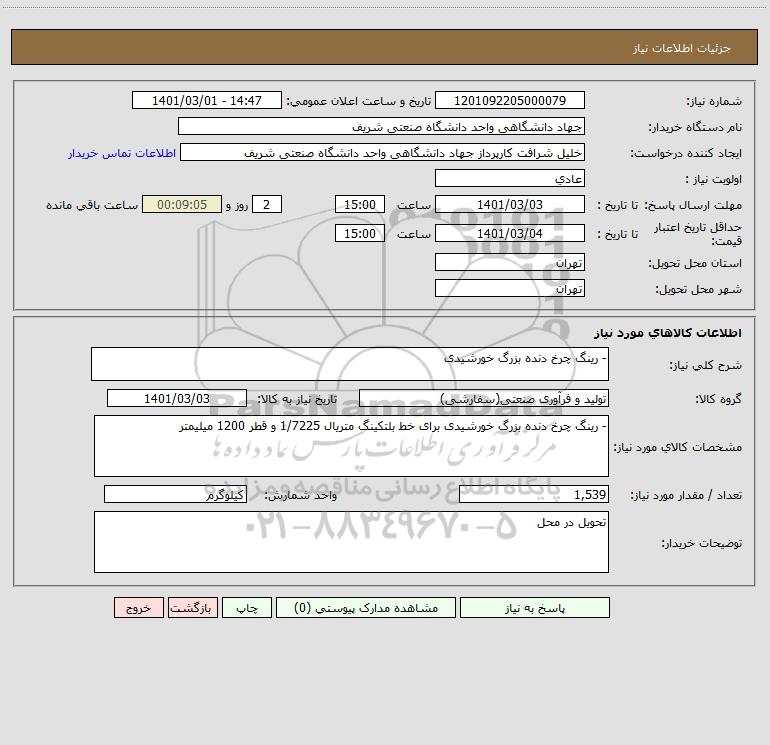Click the label تعداد / مقدار مورد نیاز
The height and width of the screenshot is (745, 770).
point(686,496)
